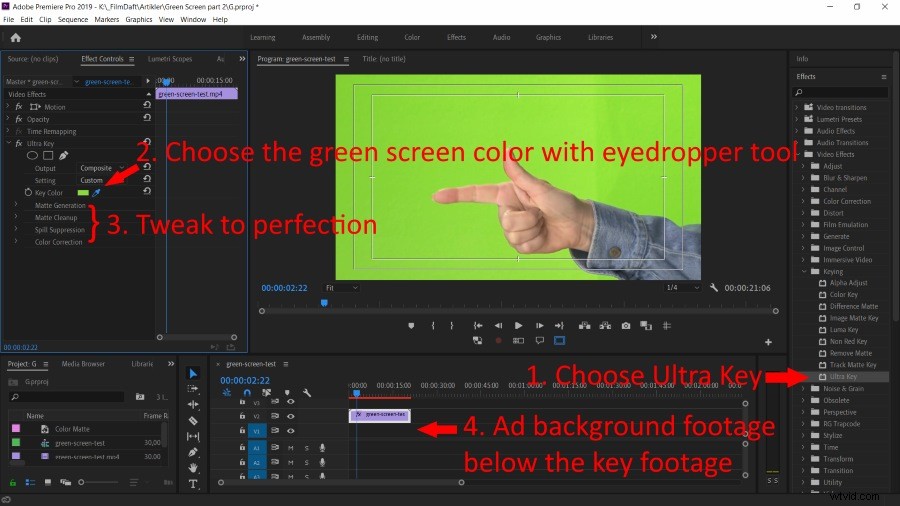Reset the Motion effect

click(x=147, y=105)
